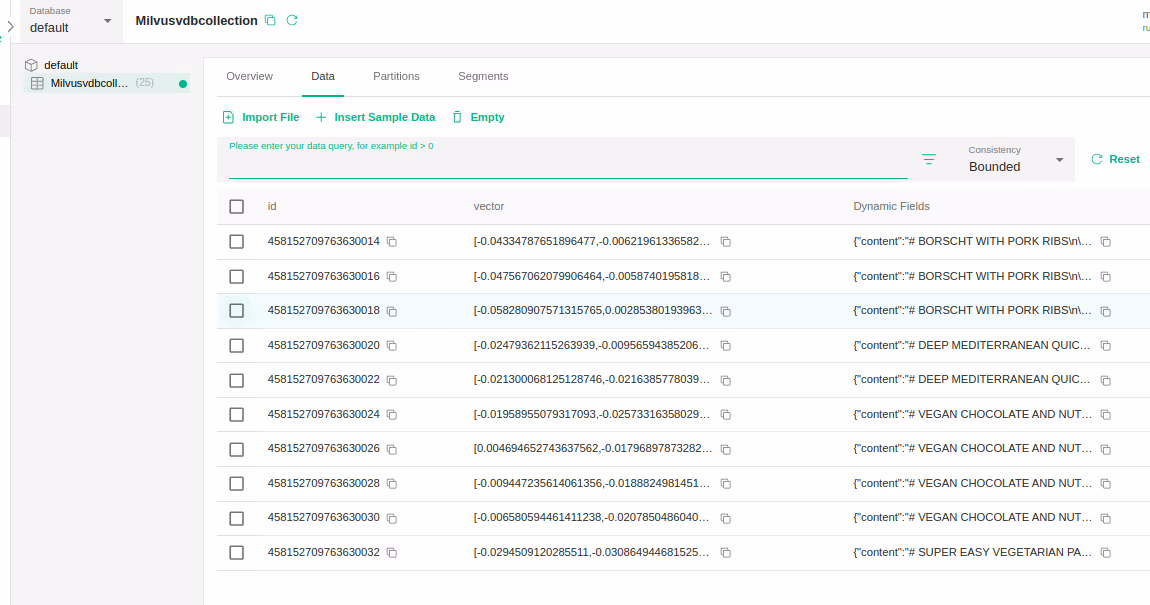The height and width of the screenshot is (605, 1150).
Task: Click the green loaded status dot
Action: [x=183, y=84]
